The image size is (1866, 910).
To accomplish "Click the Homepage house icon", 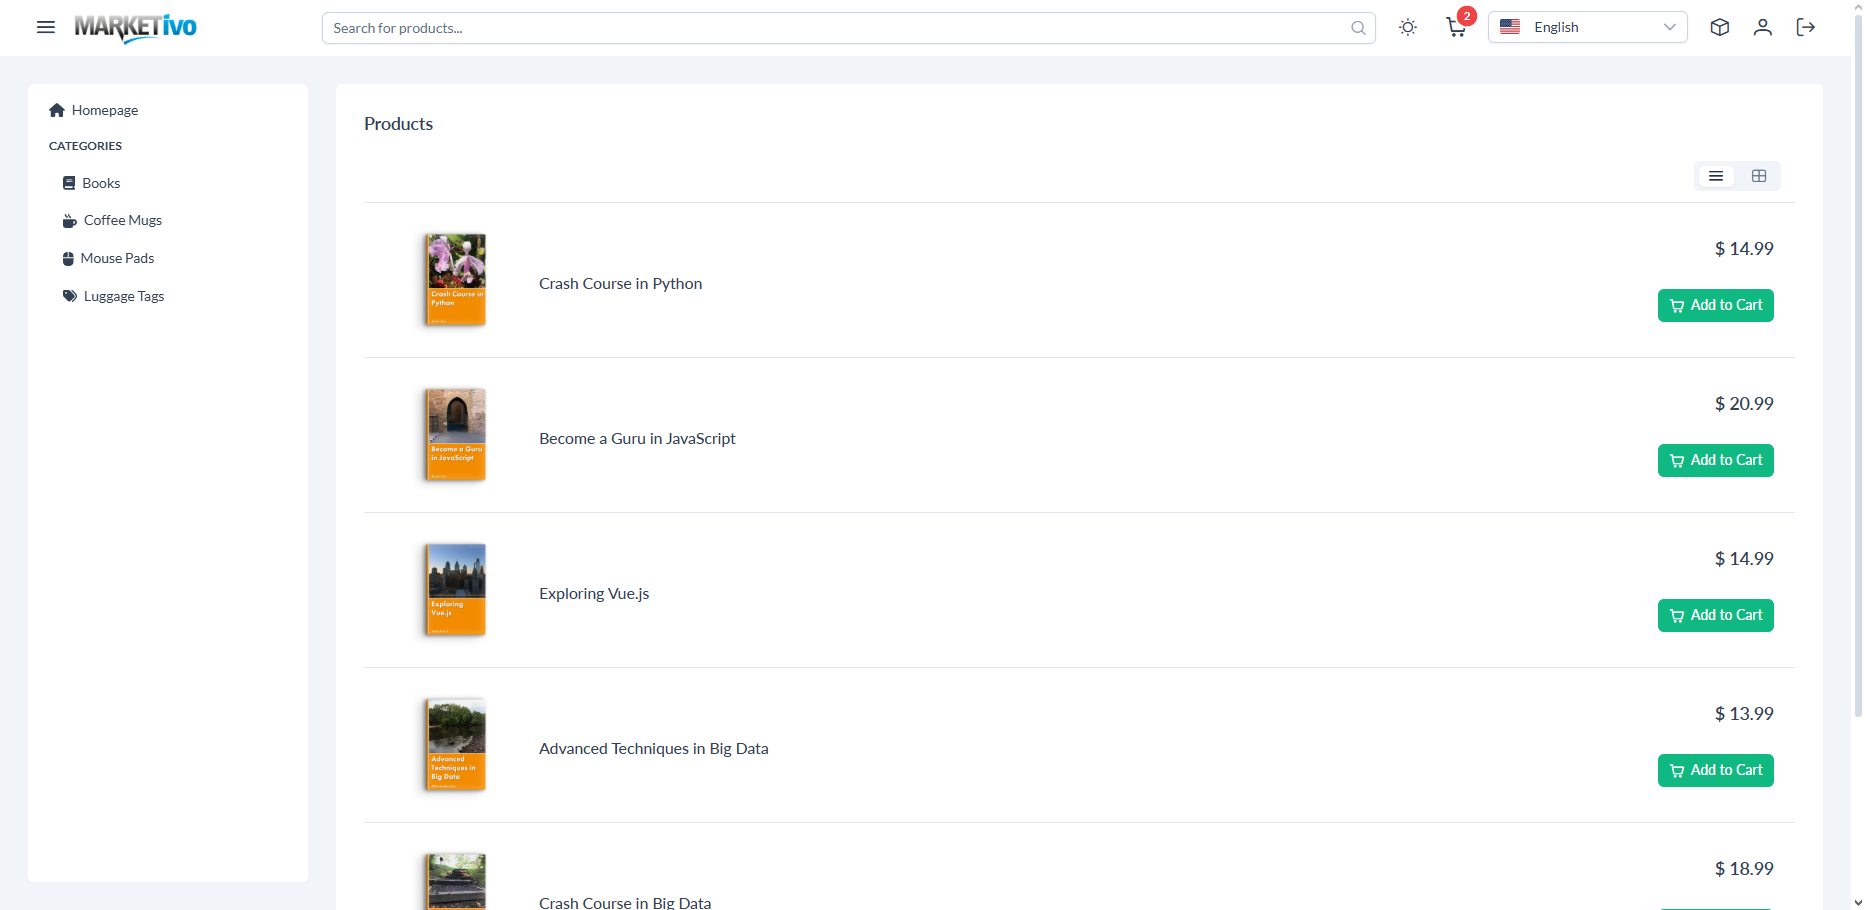I will [x=57, y=110].
